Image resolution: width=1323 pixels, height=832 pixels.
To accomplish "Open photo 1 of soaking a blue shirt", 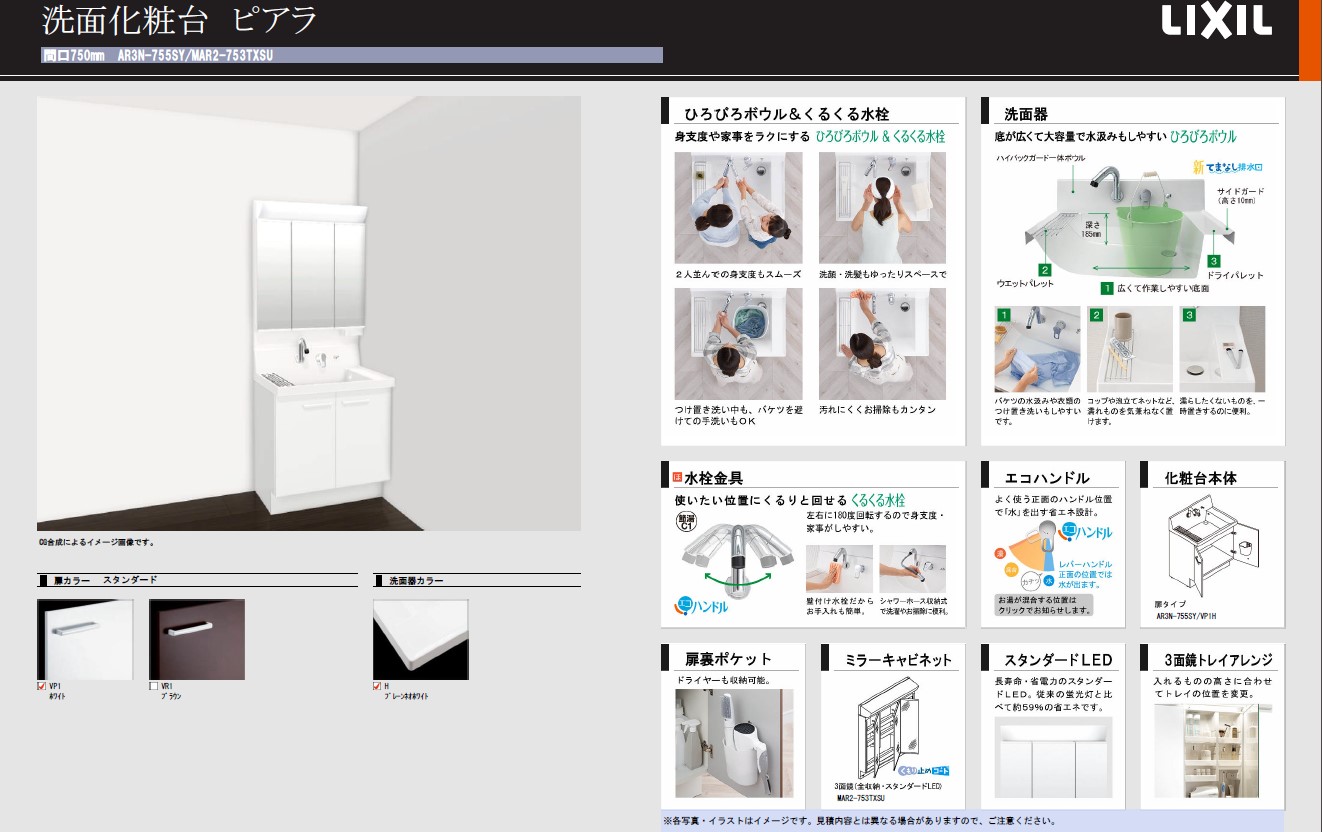I will click(1037, 349).
